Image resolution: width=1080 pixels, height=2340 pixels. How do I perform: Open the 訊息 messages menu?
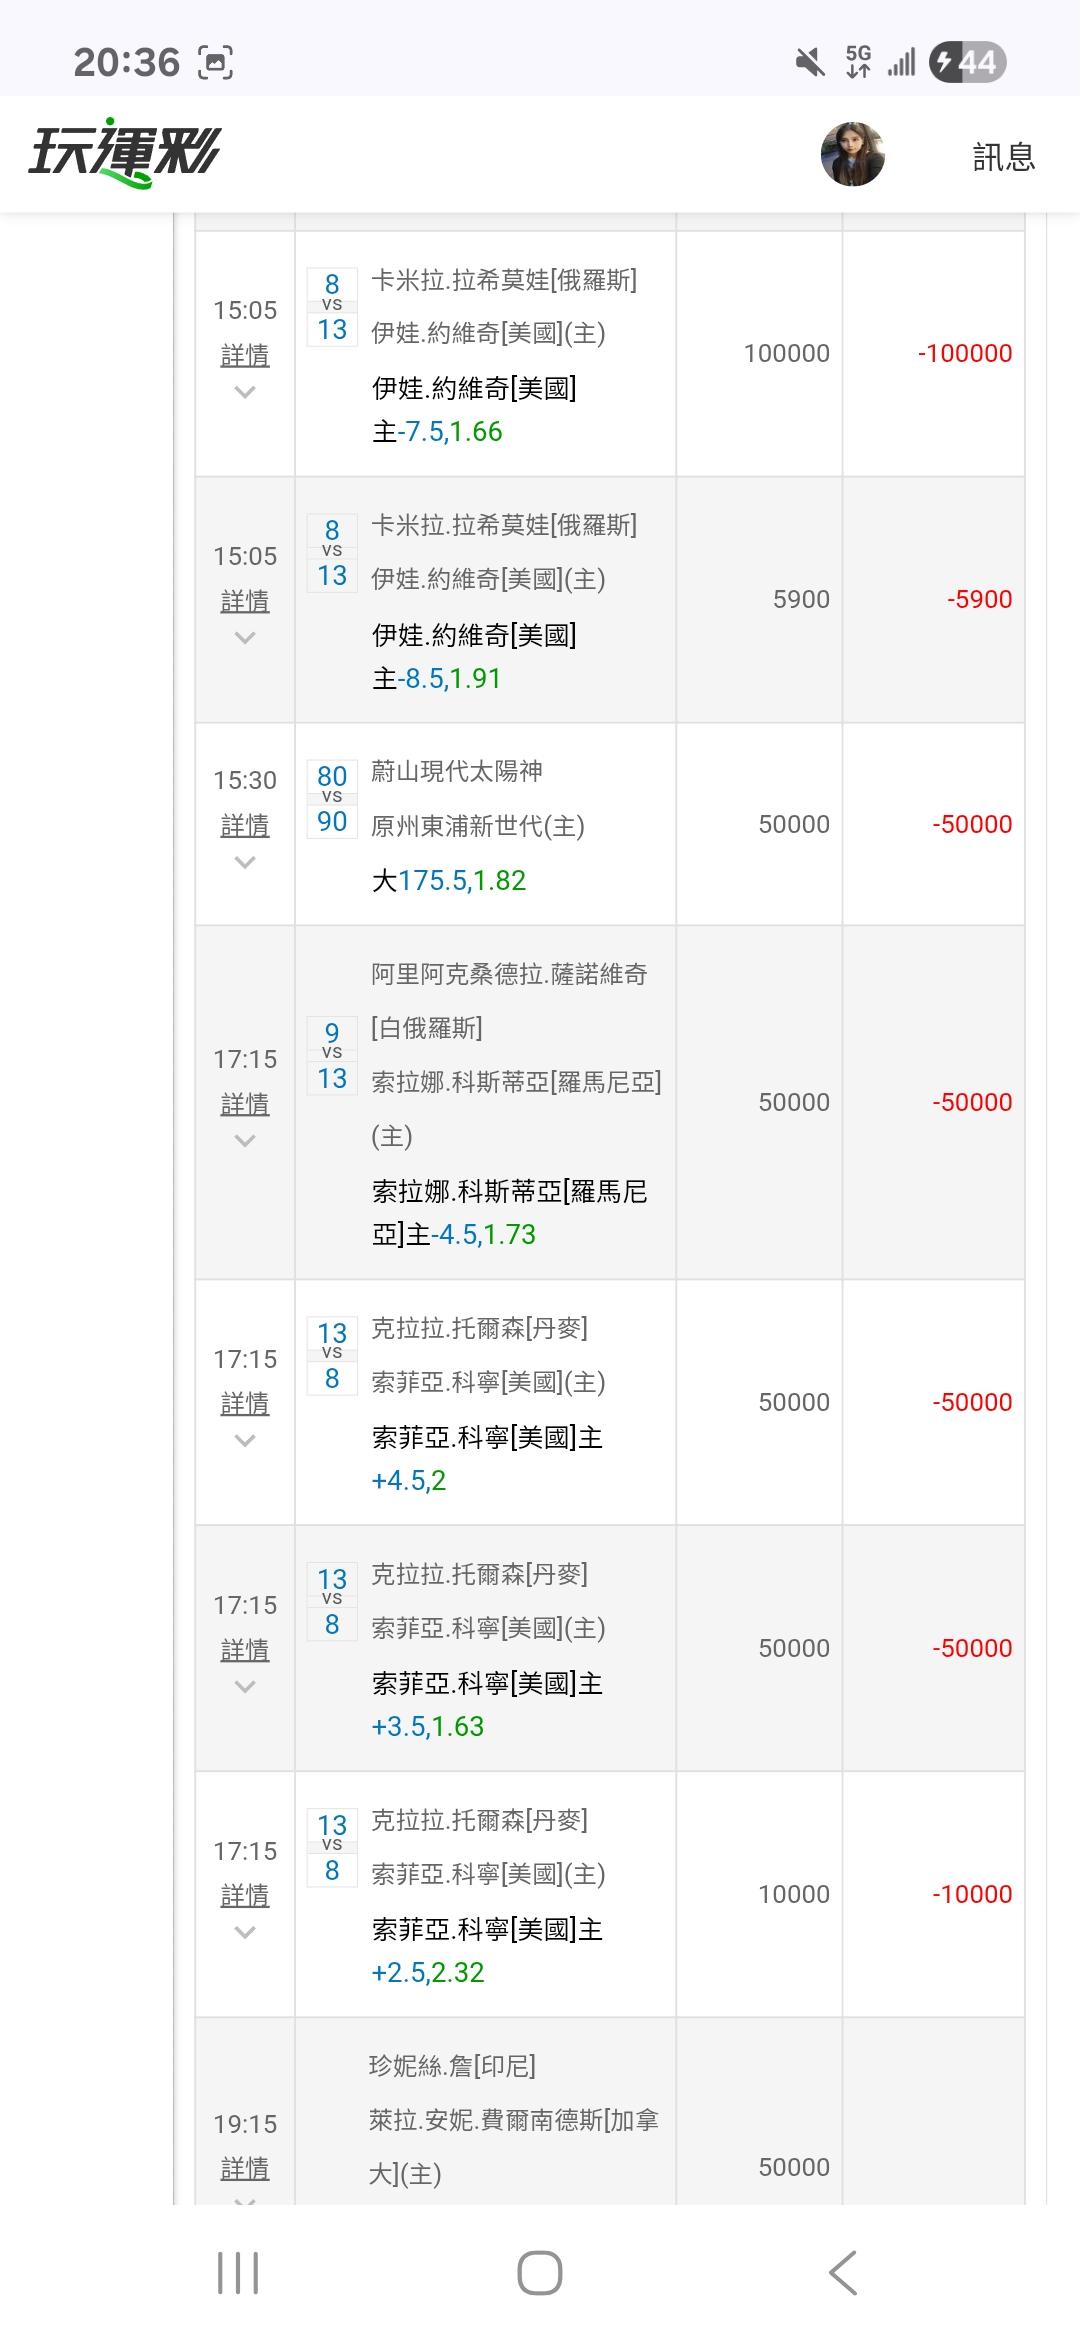(x=1003, y=157)
